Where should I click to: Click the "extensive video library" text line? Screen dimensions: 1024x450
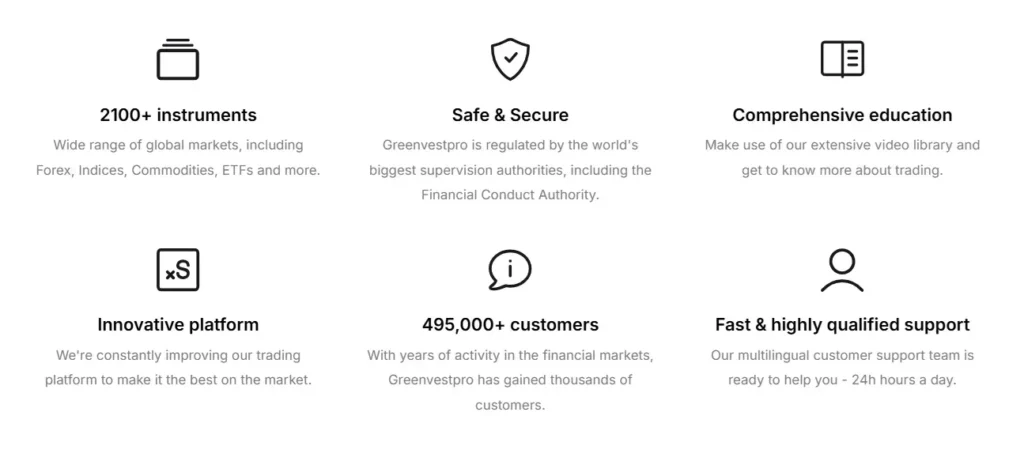pos(842,145)
